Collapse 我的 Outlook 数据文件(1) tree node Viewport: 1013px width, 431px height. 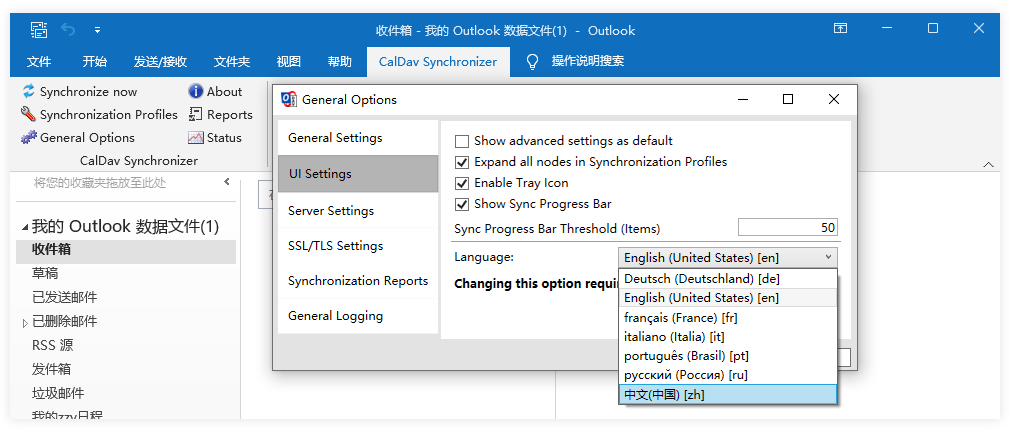tap(25, 227)
